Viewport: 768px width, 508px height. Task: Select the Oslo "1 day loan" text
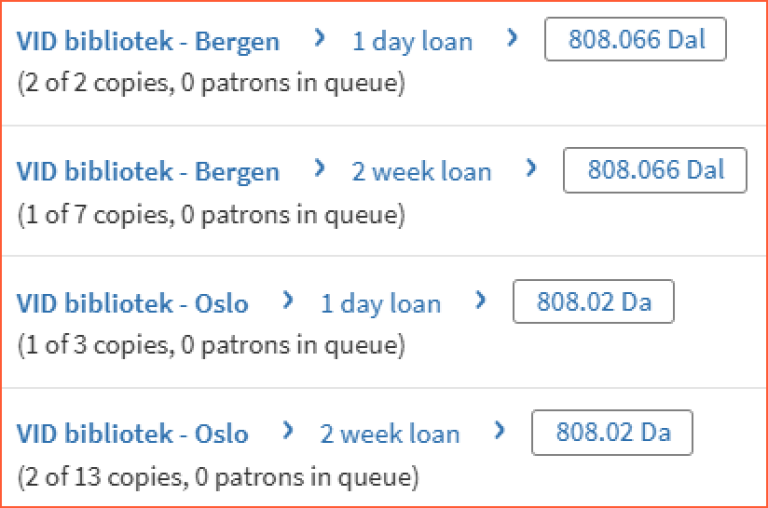[x=380, y=303]
